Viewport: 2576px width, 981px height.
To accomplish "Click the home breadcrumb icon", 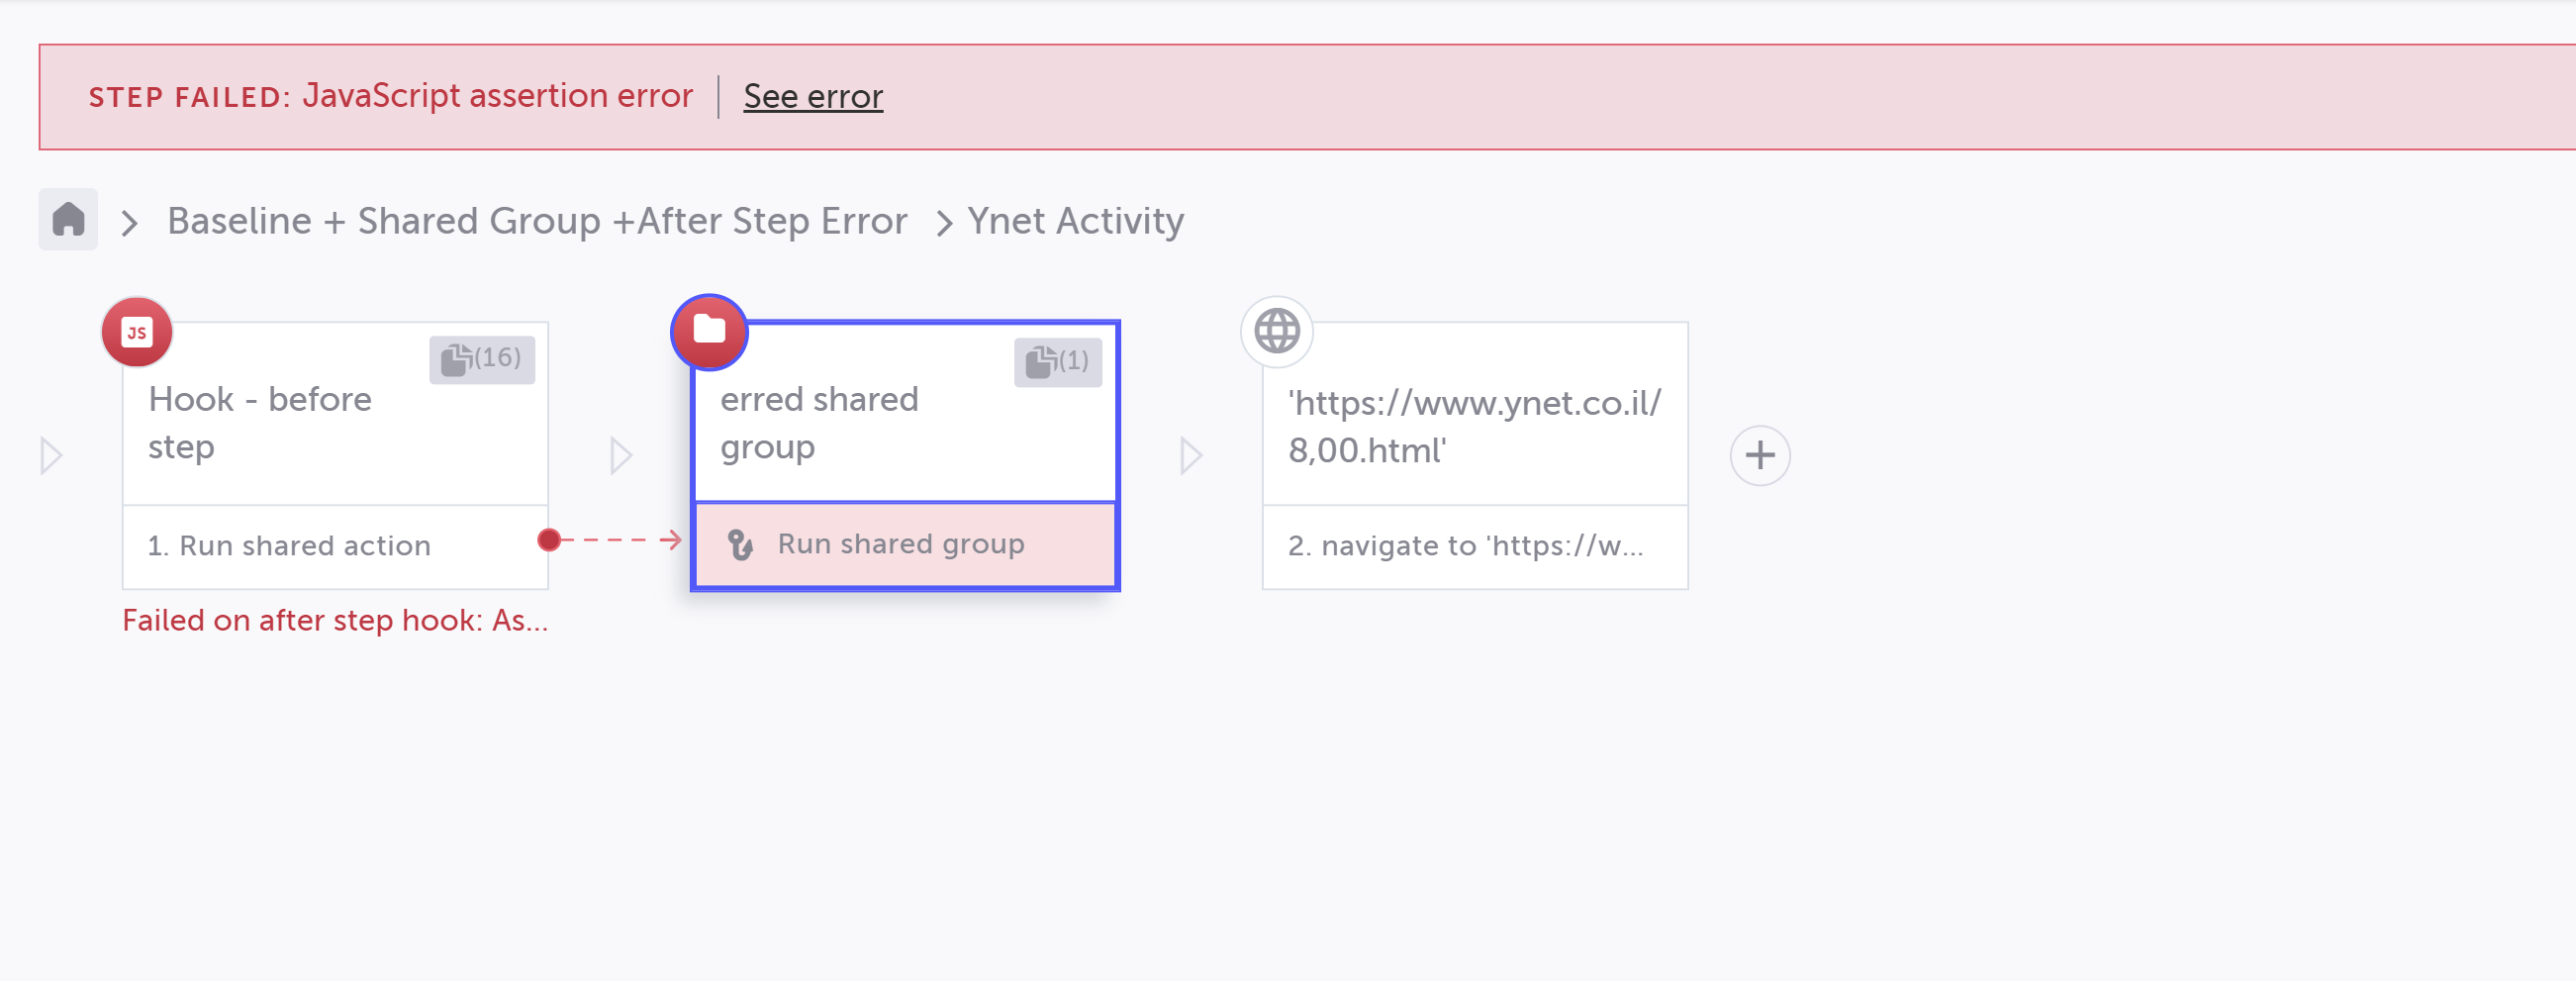I will coord(68,219).
